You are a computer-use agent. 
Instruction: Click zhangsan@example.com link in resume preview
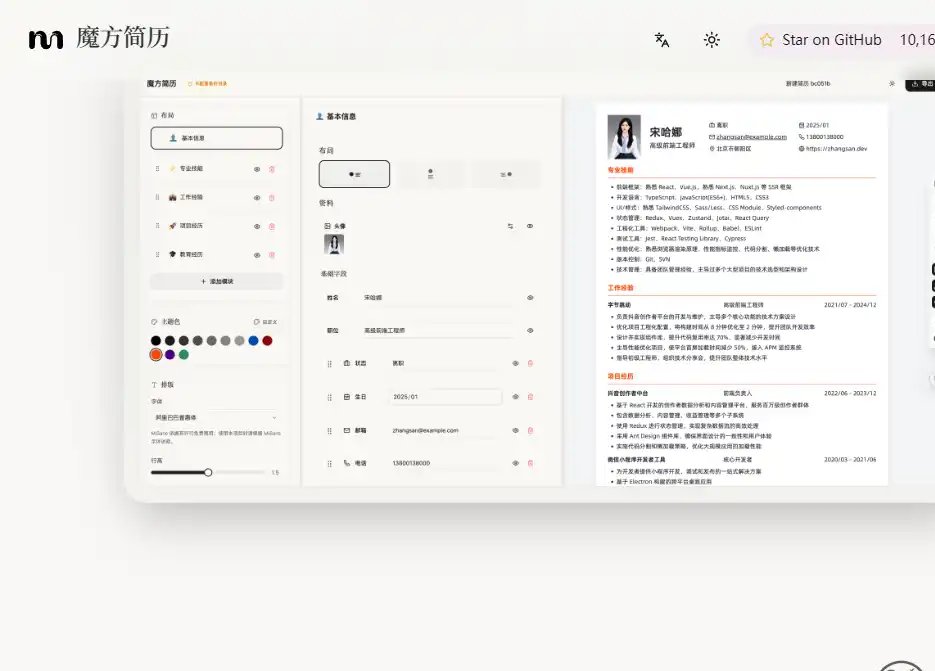751,137
